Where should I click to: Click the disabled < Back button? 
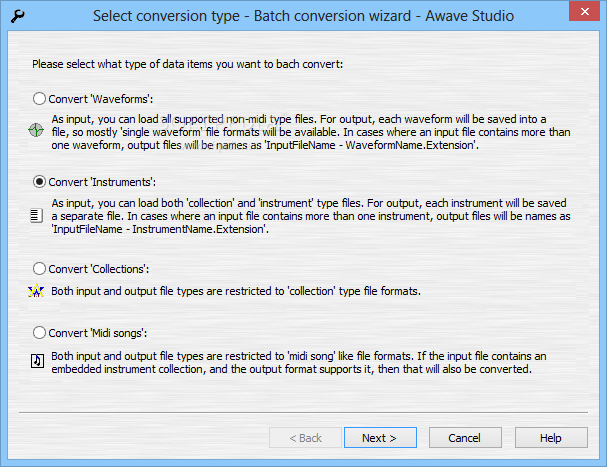(x=305, y=438)
